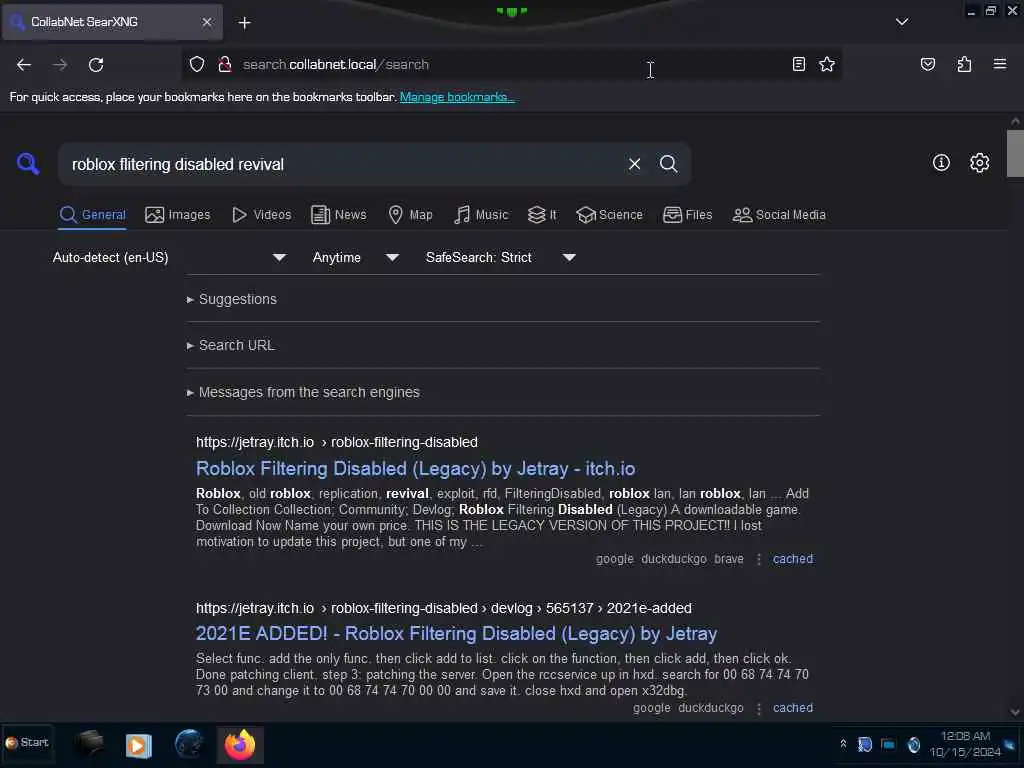The image size is (1024, 768).
Task: Open 2021E result's more options dots
Action: 758,708
